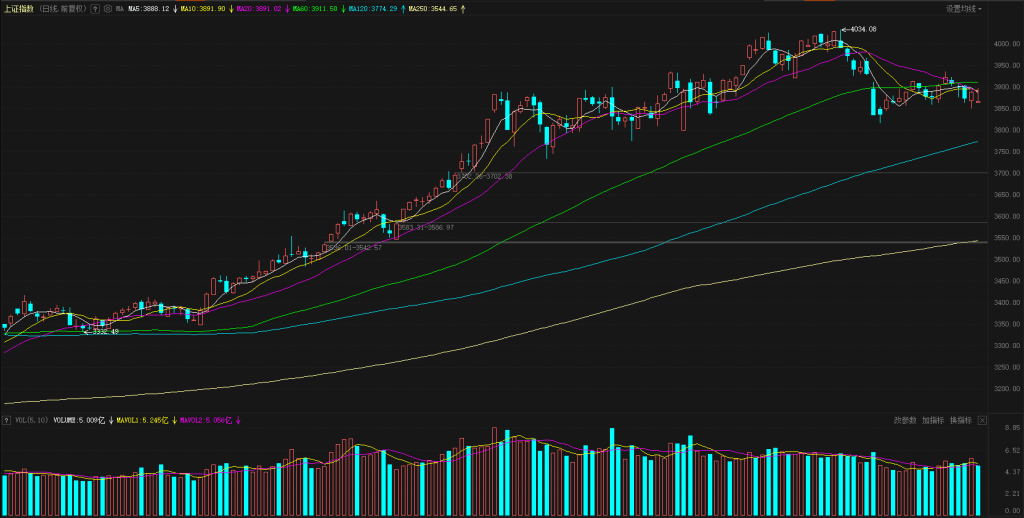The image size is (1024, 518).
Task: Click the 3702.38 horizontal gap line label
Action: (487, 176)
